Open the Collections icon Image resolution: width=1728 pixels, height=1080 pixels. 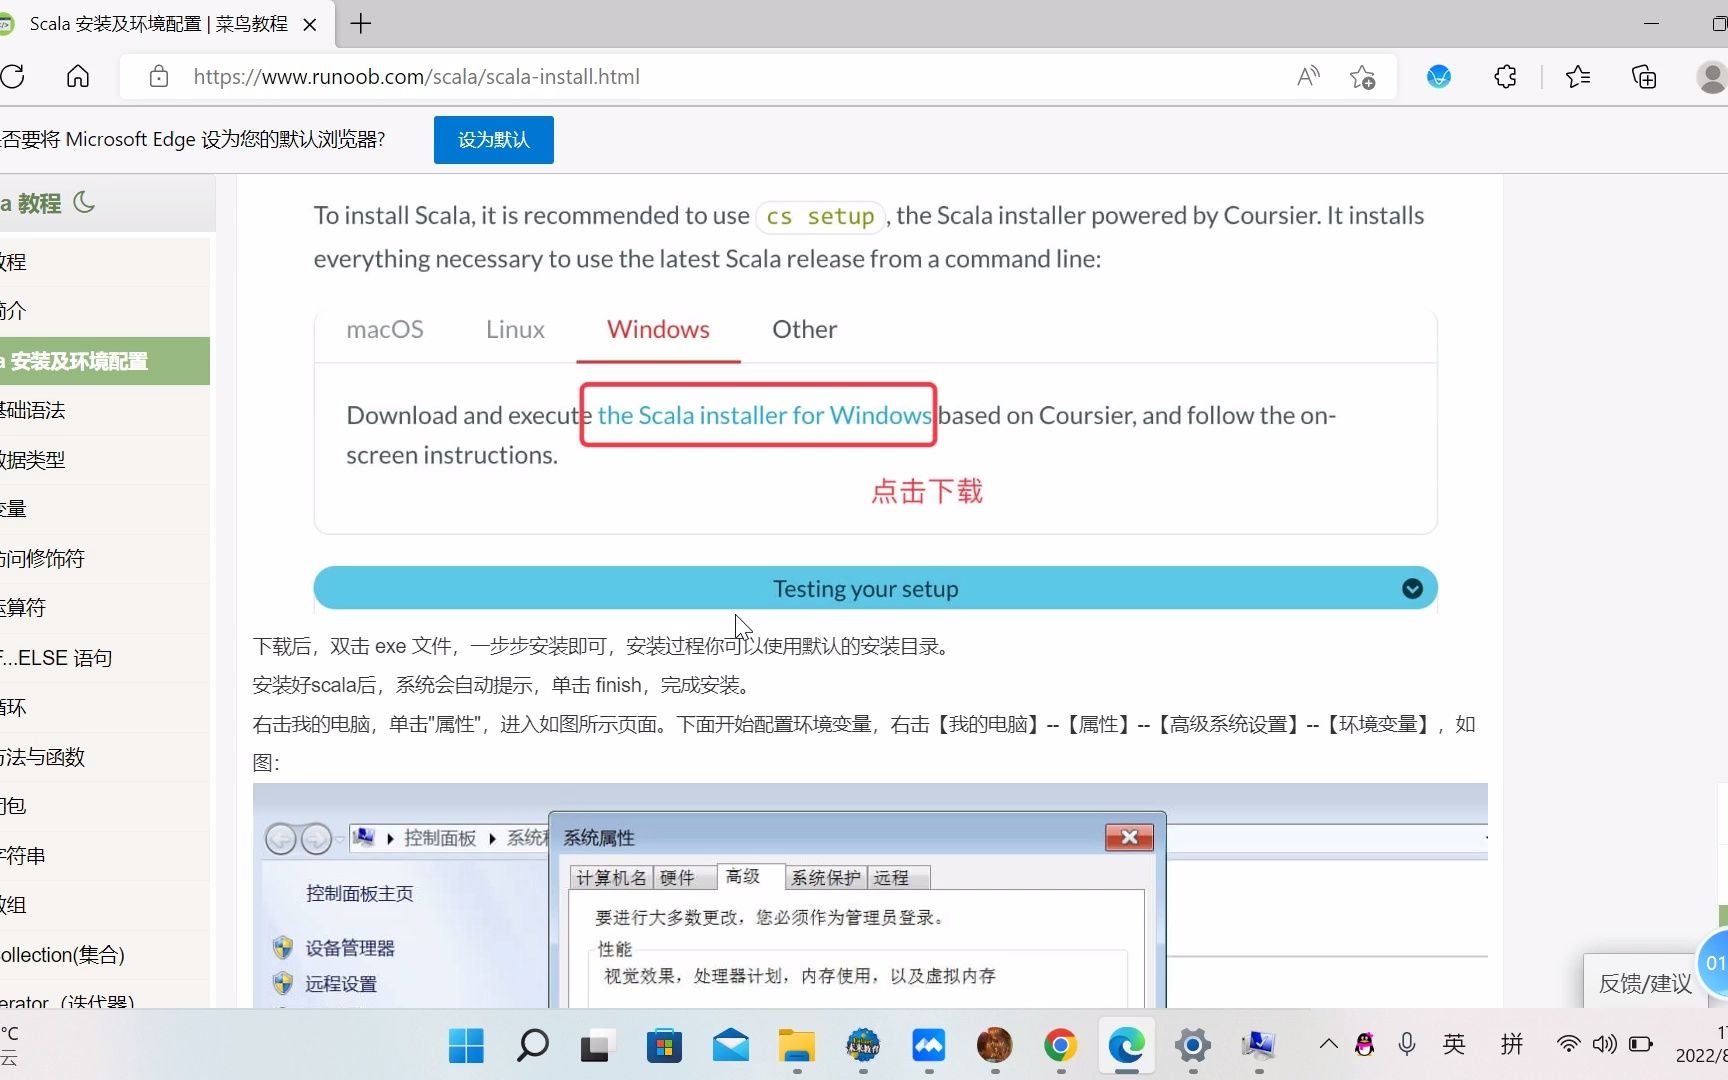[1644, 77]
